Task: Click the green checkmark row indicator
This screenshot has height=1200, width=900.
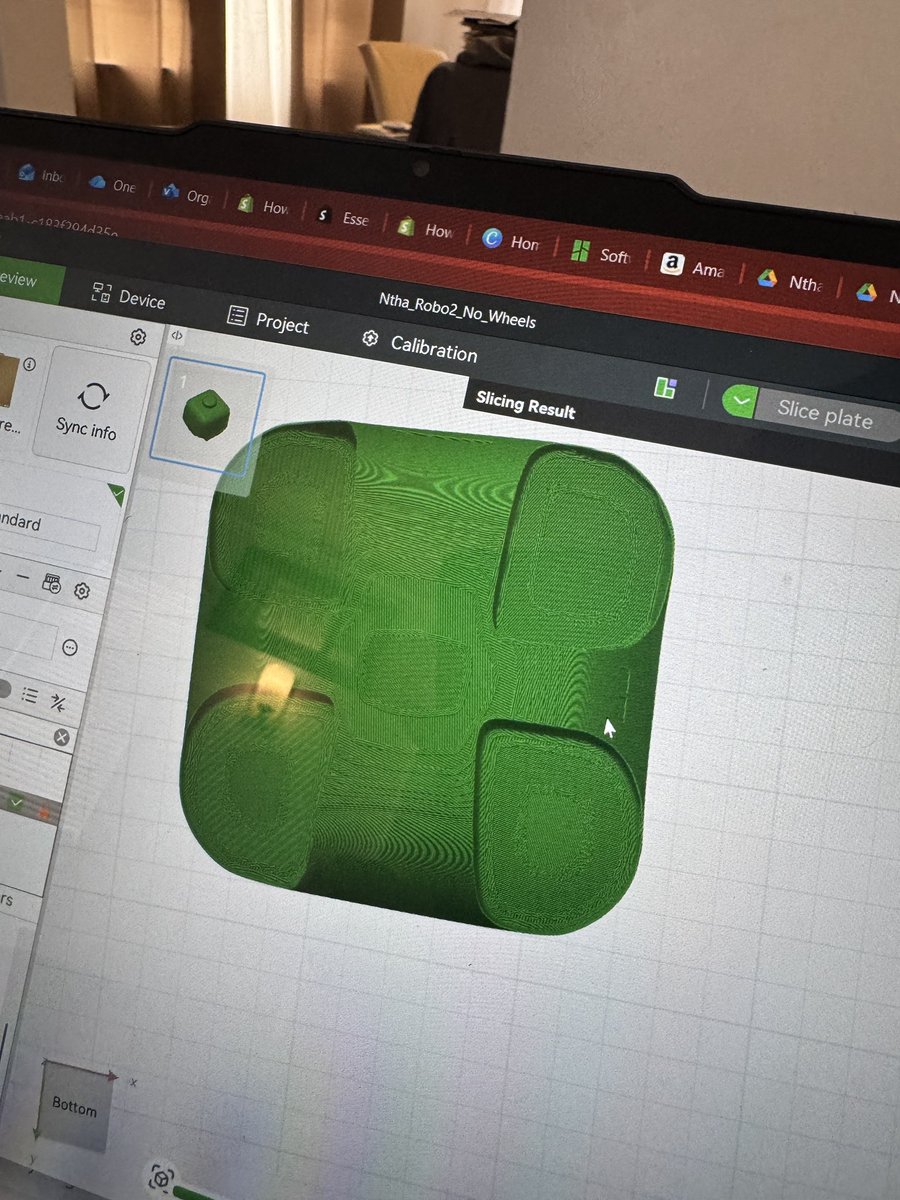Action: coord(16,800)
